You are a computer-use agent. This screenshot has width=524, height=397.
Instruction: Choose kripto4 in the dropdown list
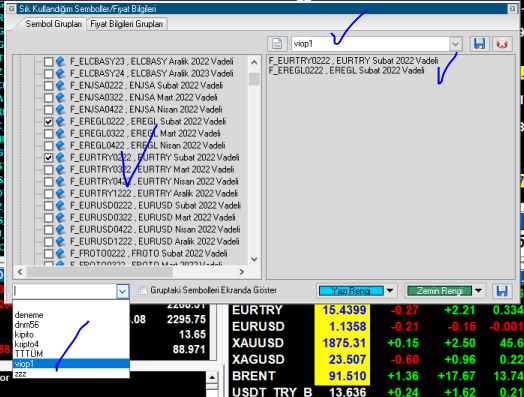(x=71, y=344)
